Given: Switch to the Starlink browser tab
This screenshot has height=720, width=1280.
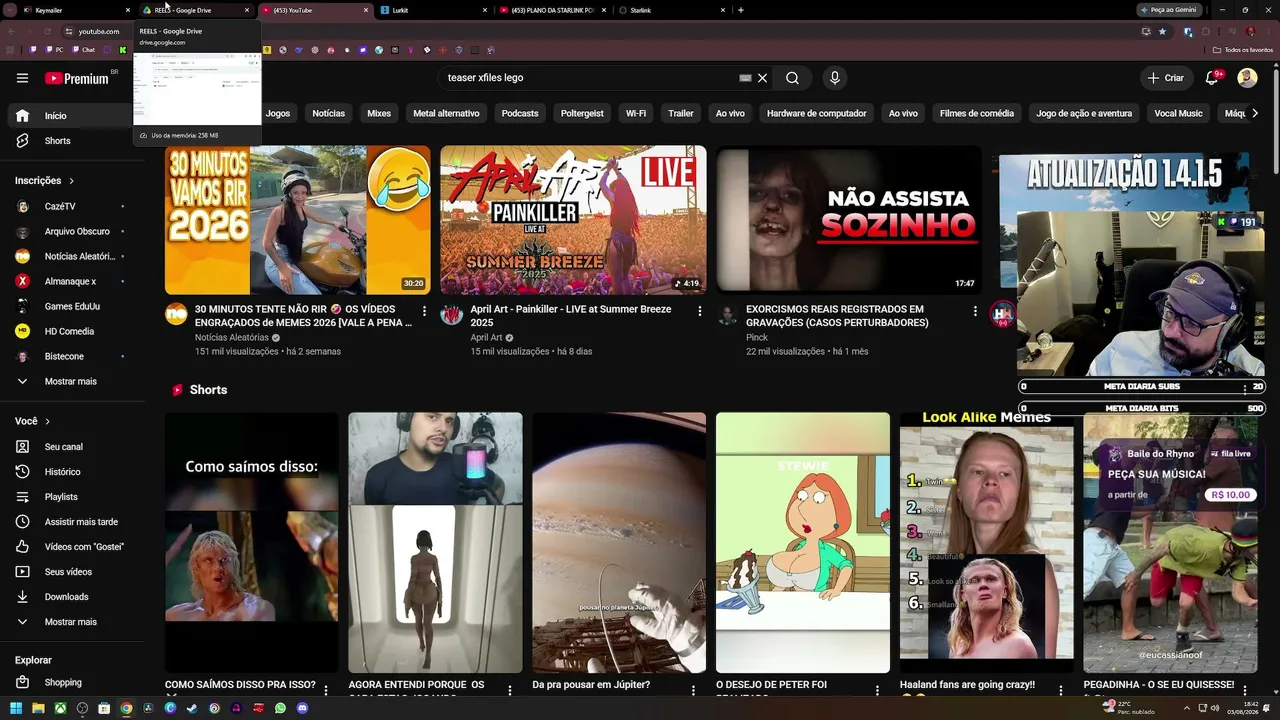Looking at the screenshot, I should 671,10.
